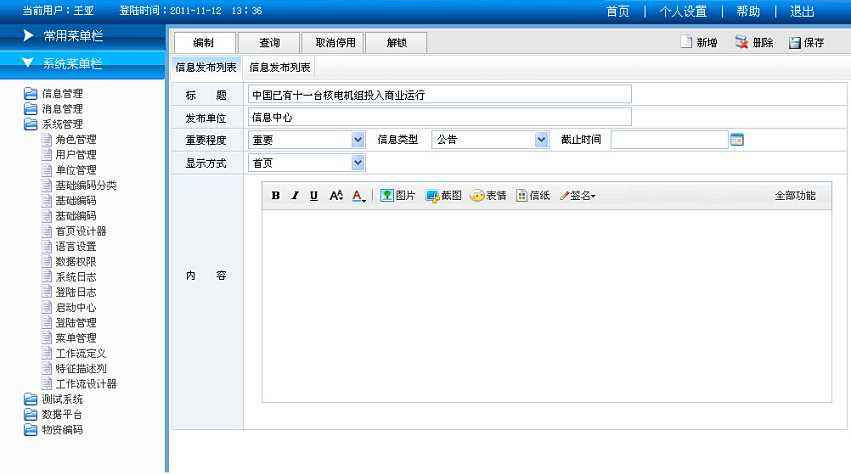Image resolution: width=851 pixels, height=474 pixels.
Task: Open the 信息类型 dropdown
Action: click(541, 140)
